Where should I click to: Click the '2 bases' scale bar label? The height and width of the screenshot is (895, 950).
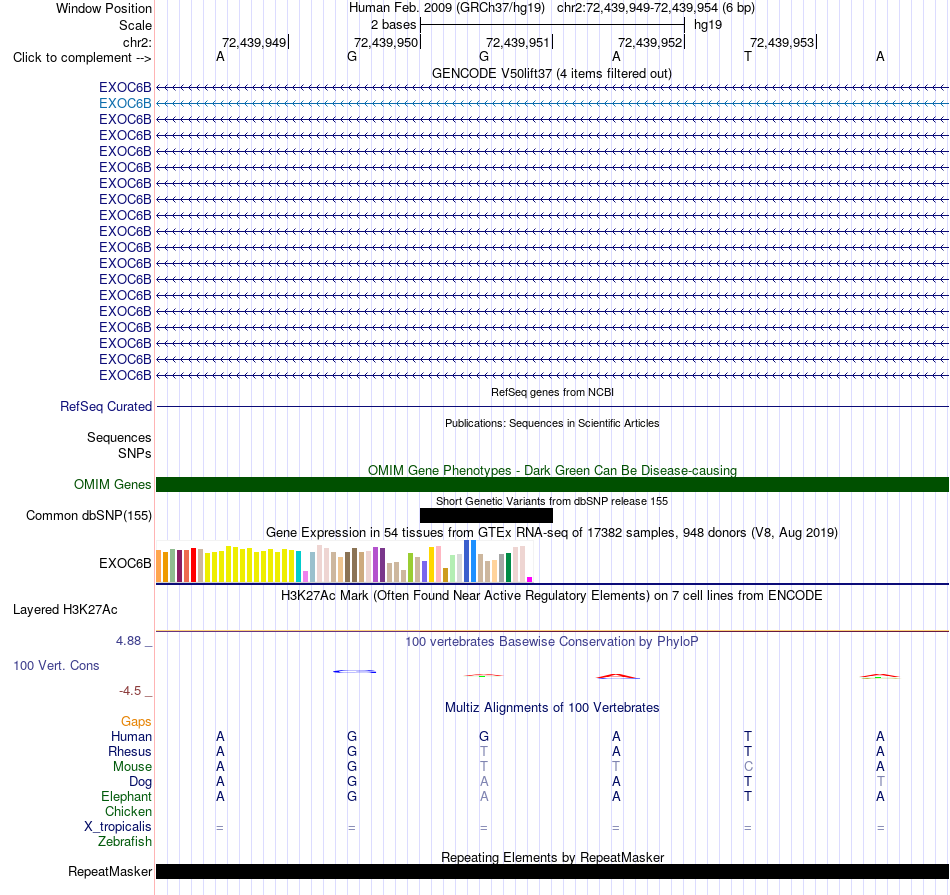pyautogui.click(x=393, y=25)
